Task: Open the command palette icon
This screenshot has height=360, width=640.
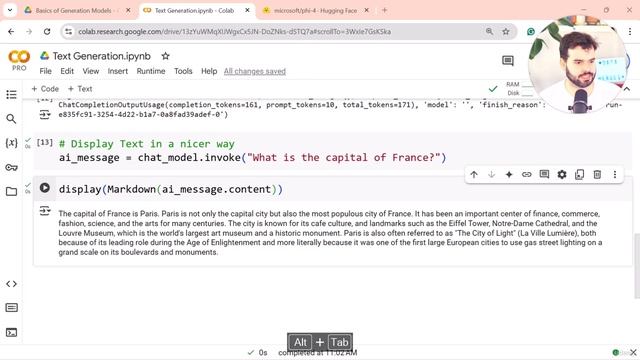Action: (x=11, y=308)
